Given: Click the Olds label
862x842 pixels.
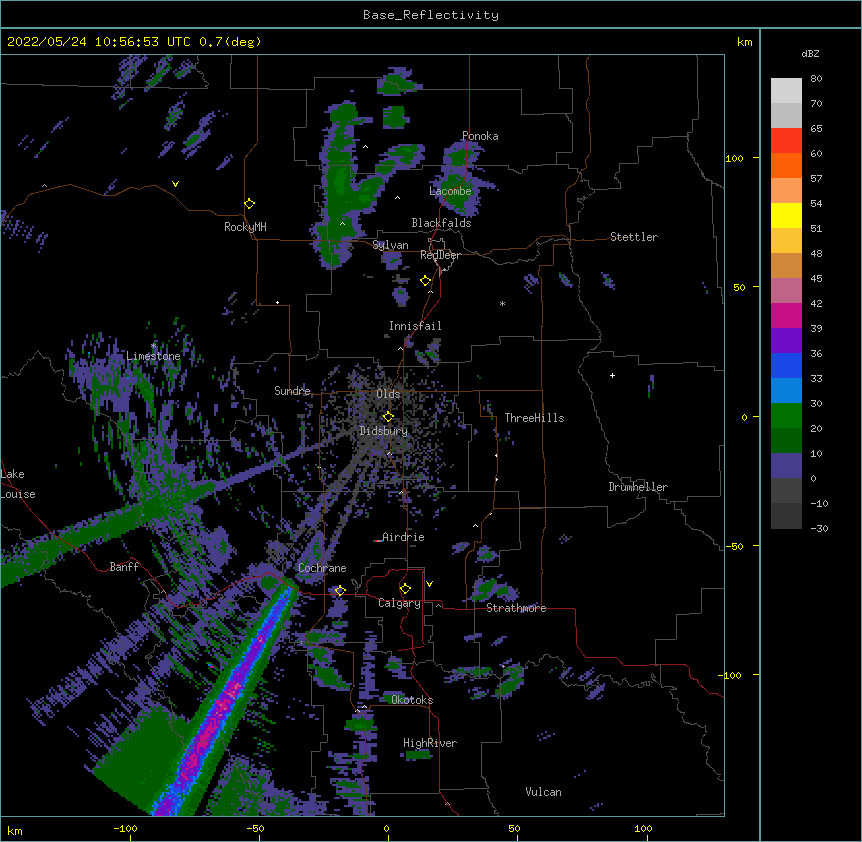Looking at the screenshot, I should (388, 394).
